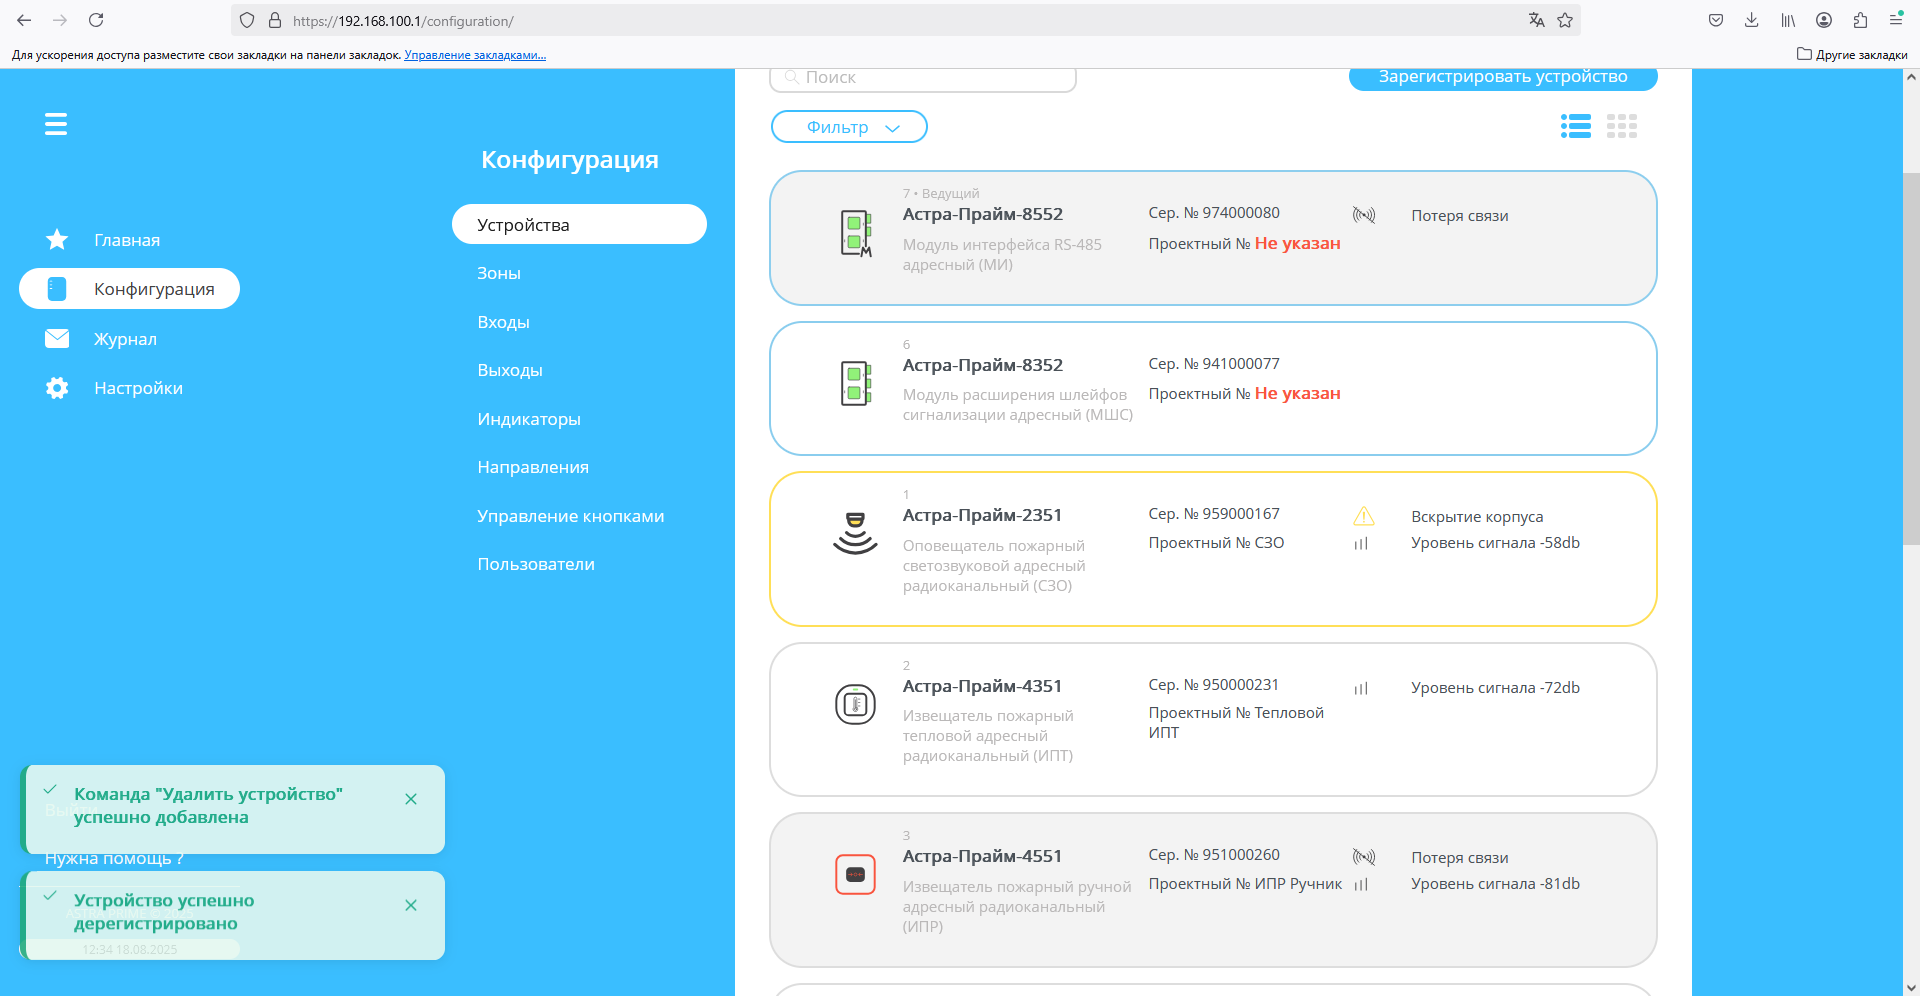Open Другие закладки folder
1920x996 pixels.
[x=1852, y=55]
